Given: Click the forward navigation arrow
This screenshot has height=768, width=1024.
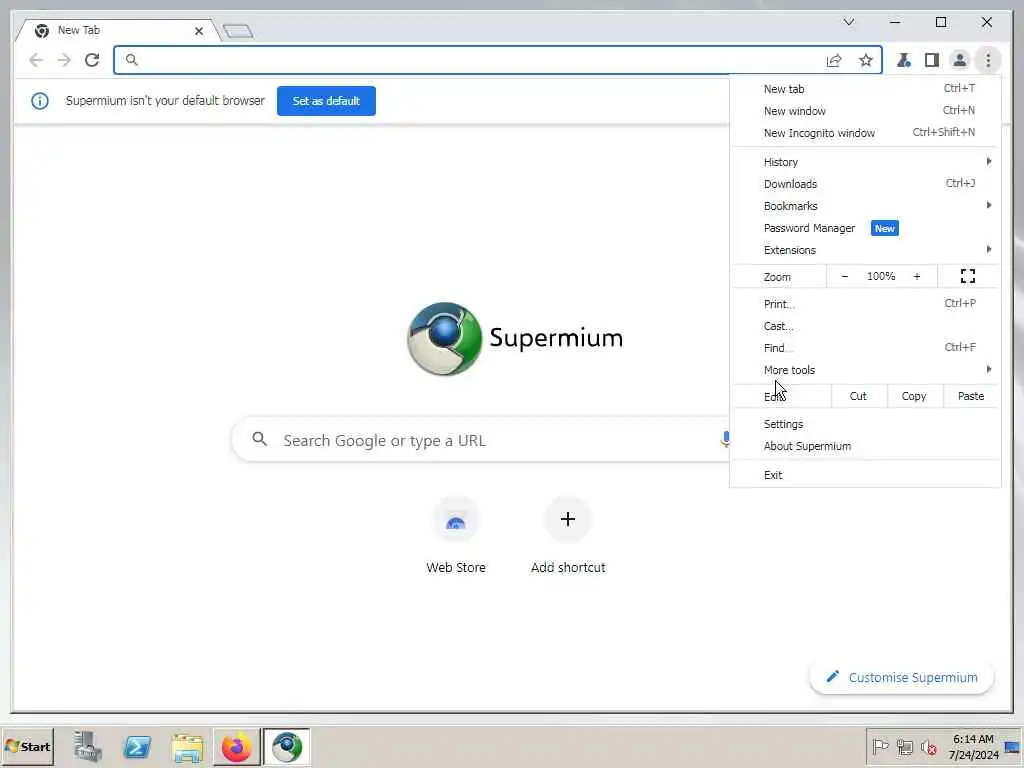Looking at the screenshot, I should click(64, 60).
